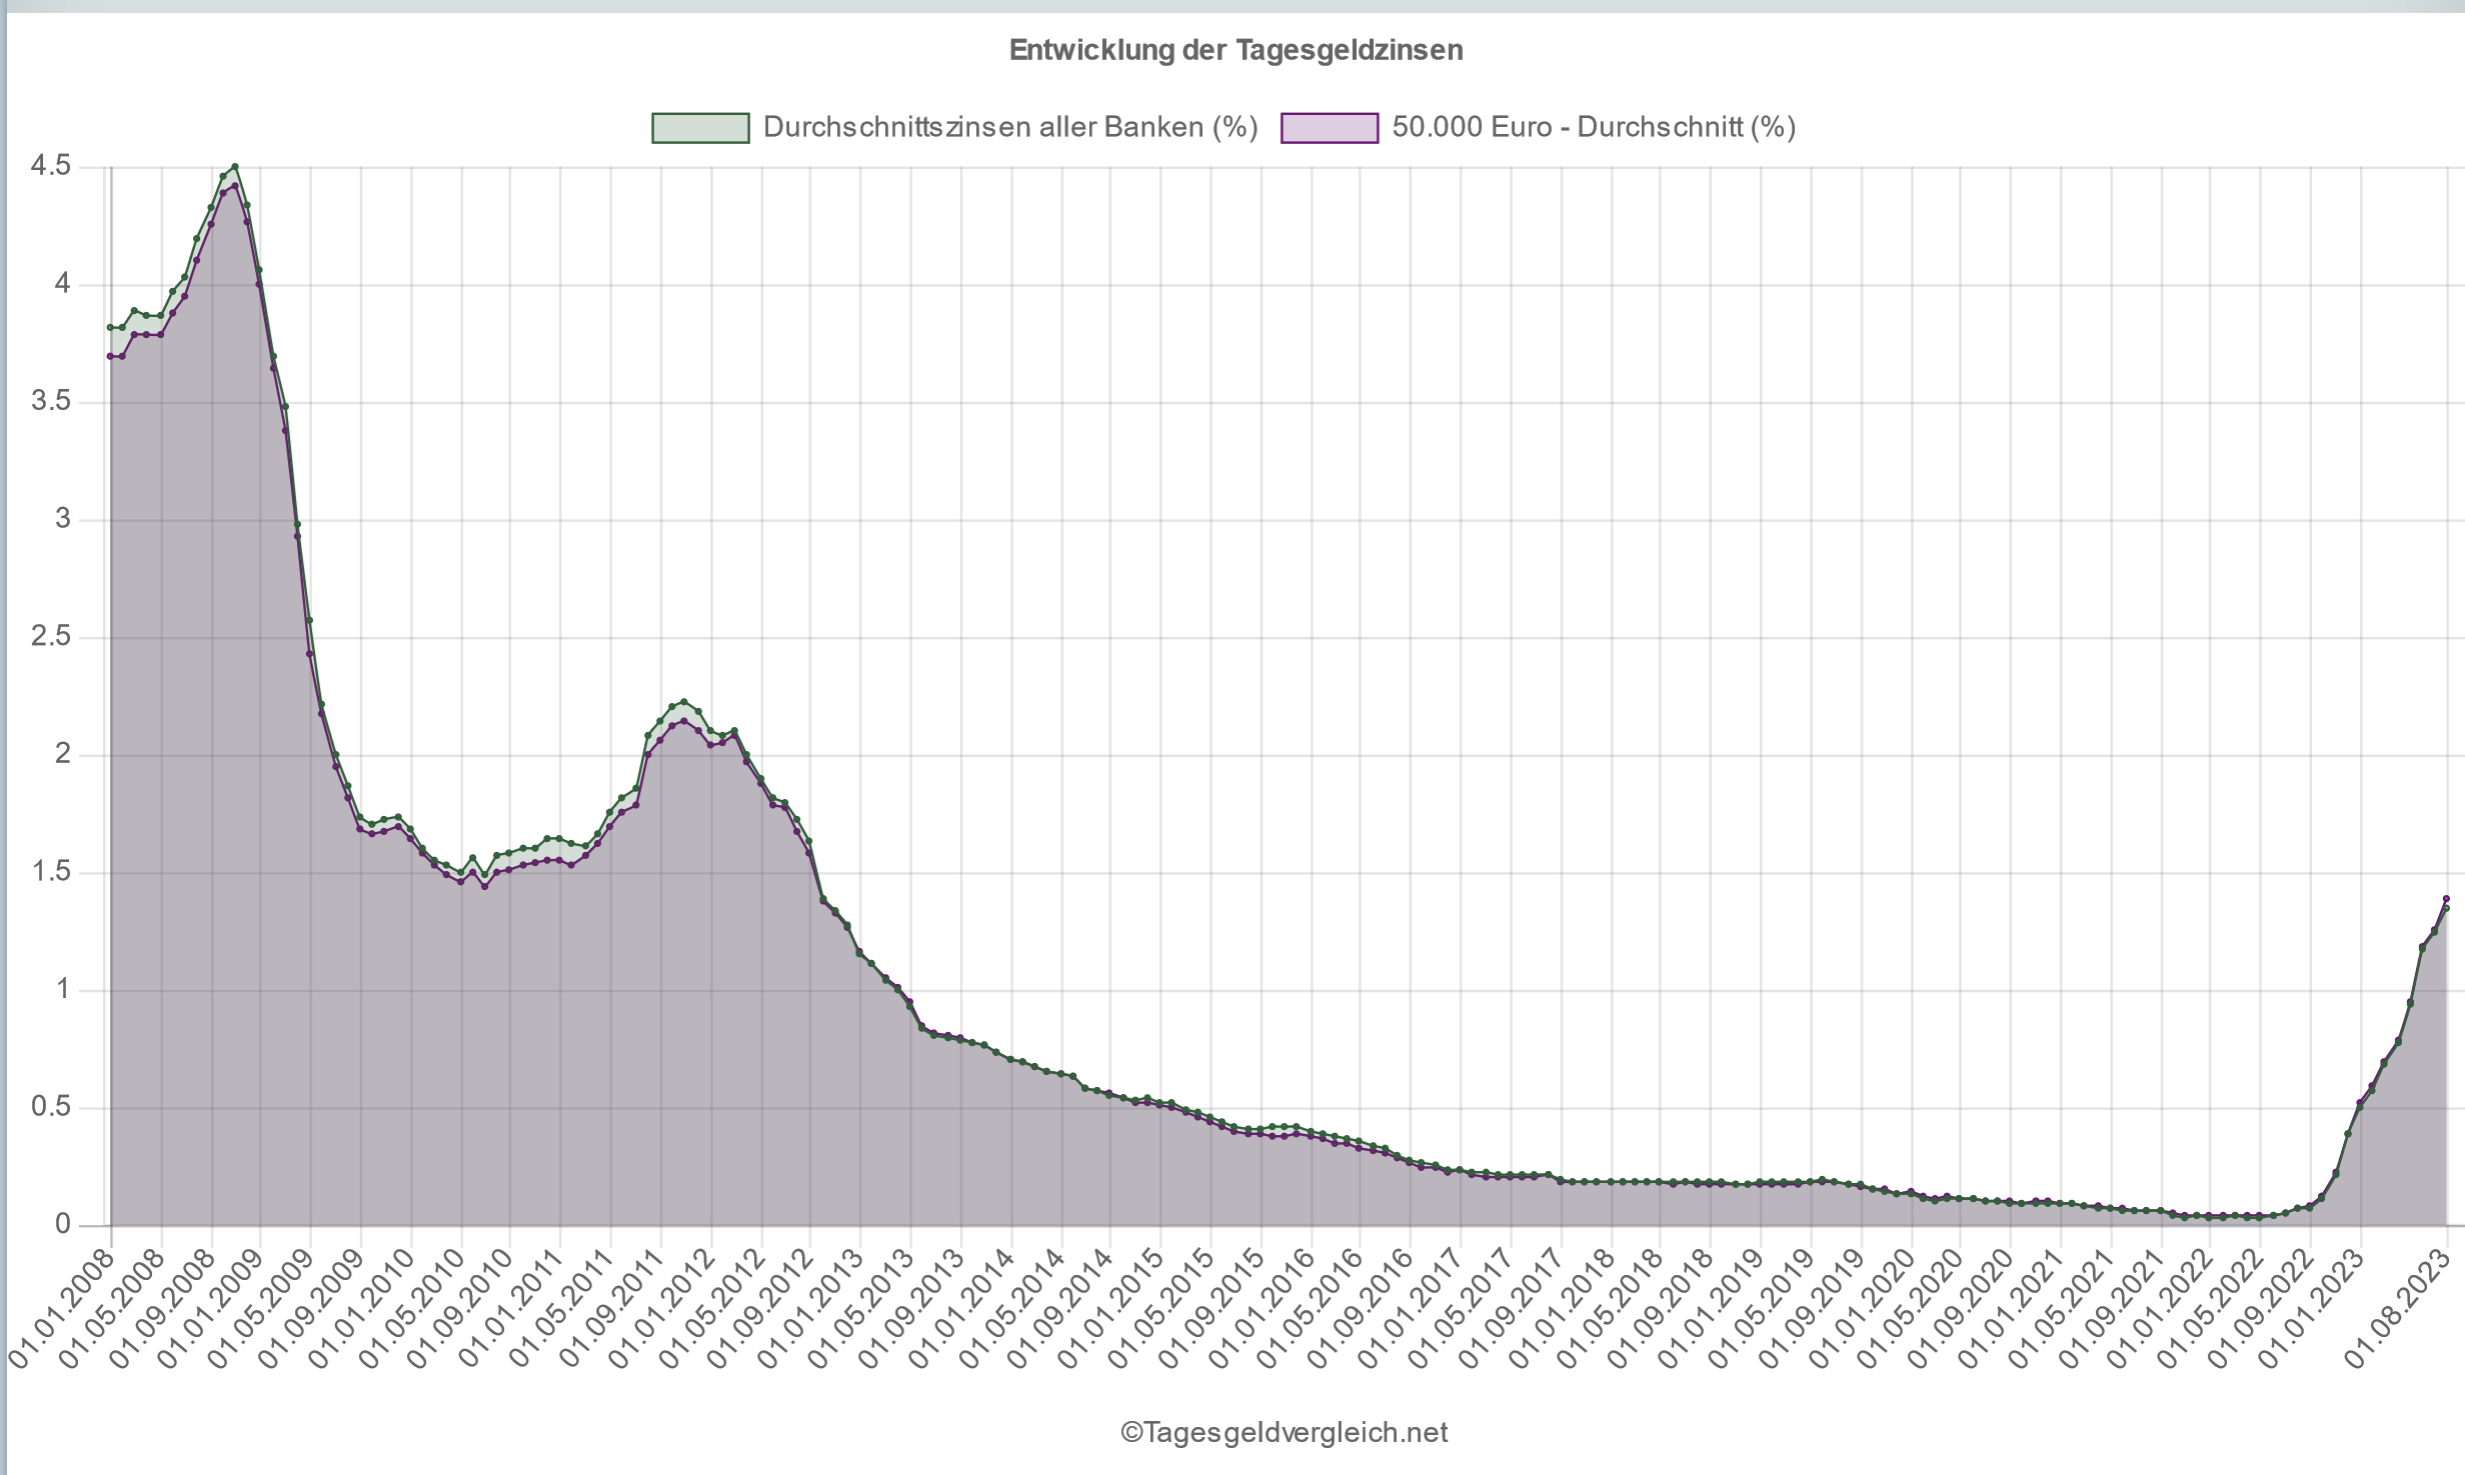Image resolution: width=2465 pixels, height=1475 pixels.
Task: Click the highest green data point at 4.5
Action: (x=235, y=167)
